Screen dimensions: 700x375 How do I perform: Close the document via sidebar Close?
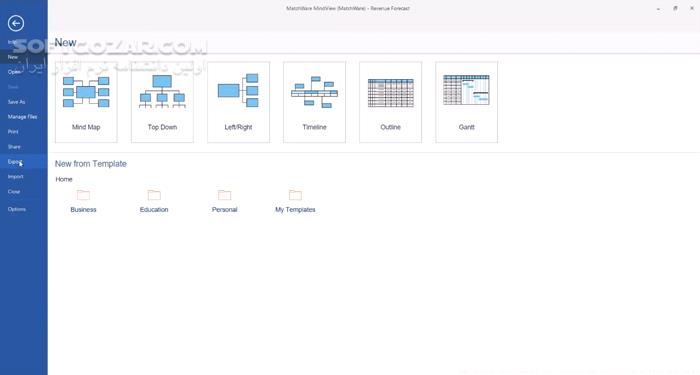(24, 192)
